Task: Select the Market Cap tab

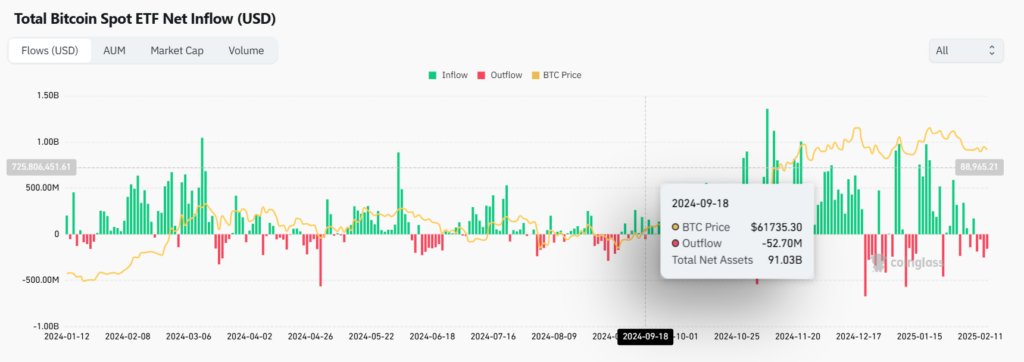Action: pyautogui.click(x=177, y=50)
